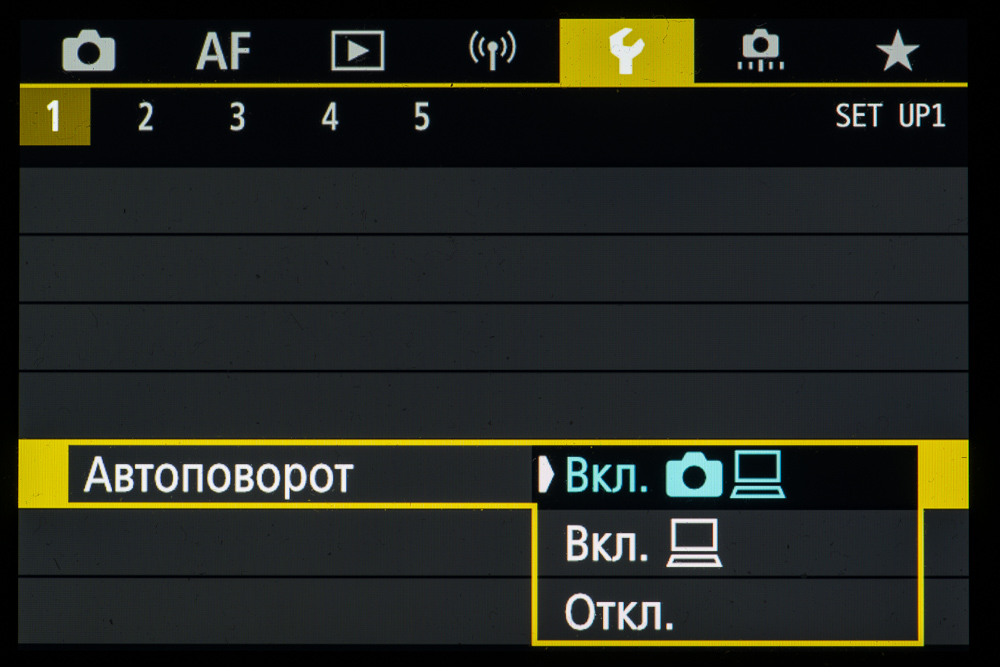
Task: Click the 'Автоповорот' menu item
Action: (219, 476)
